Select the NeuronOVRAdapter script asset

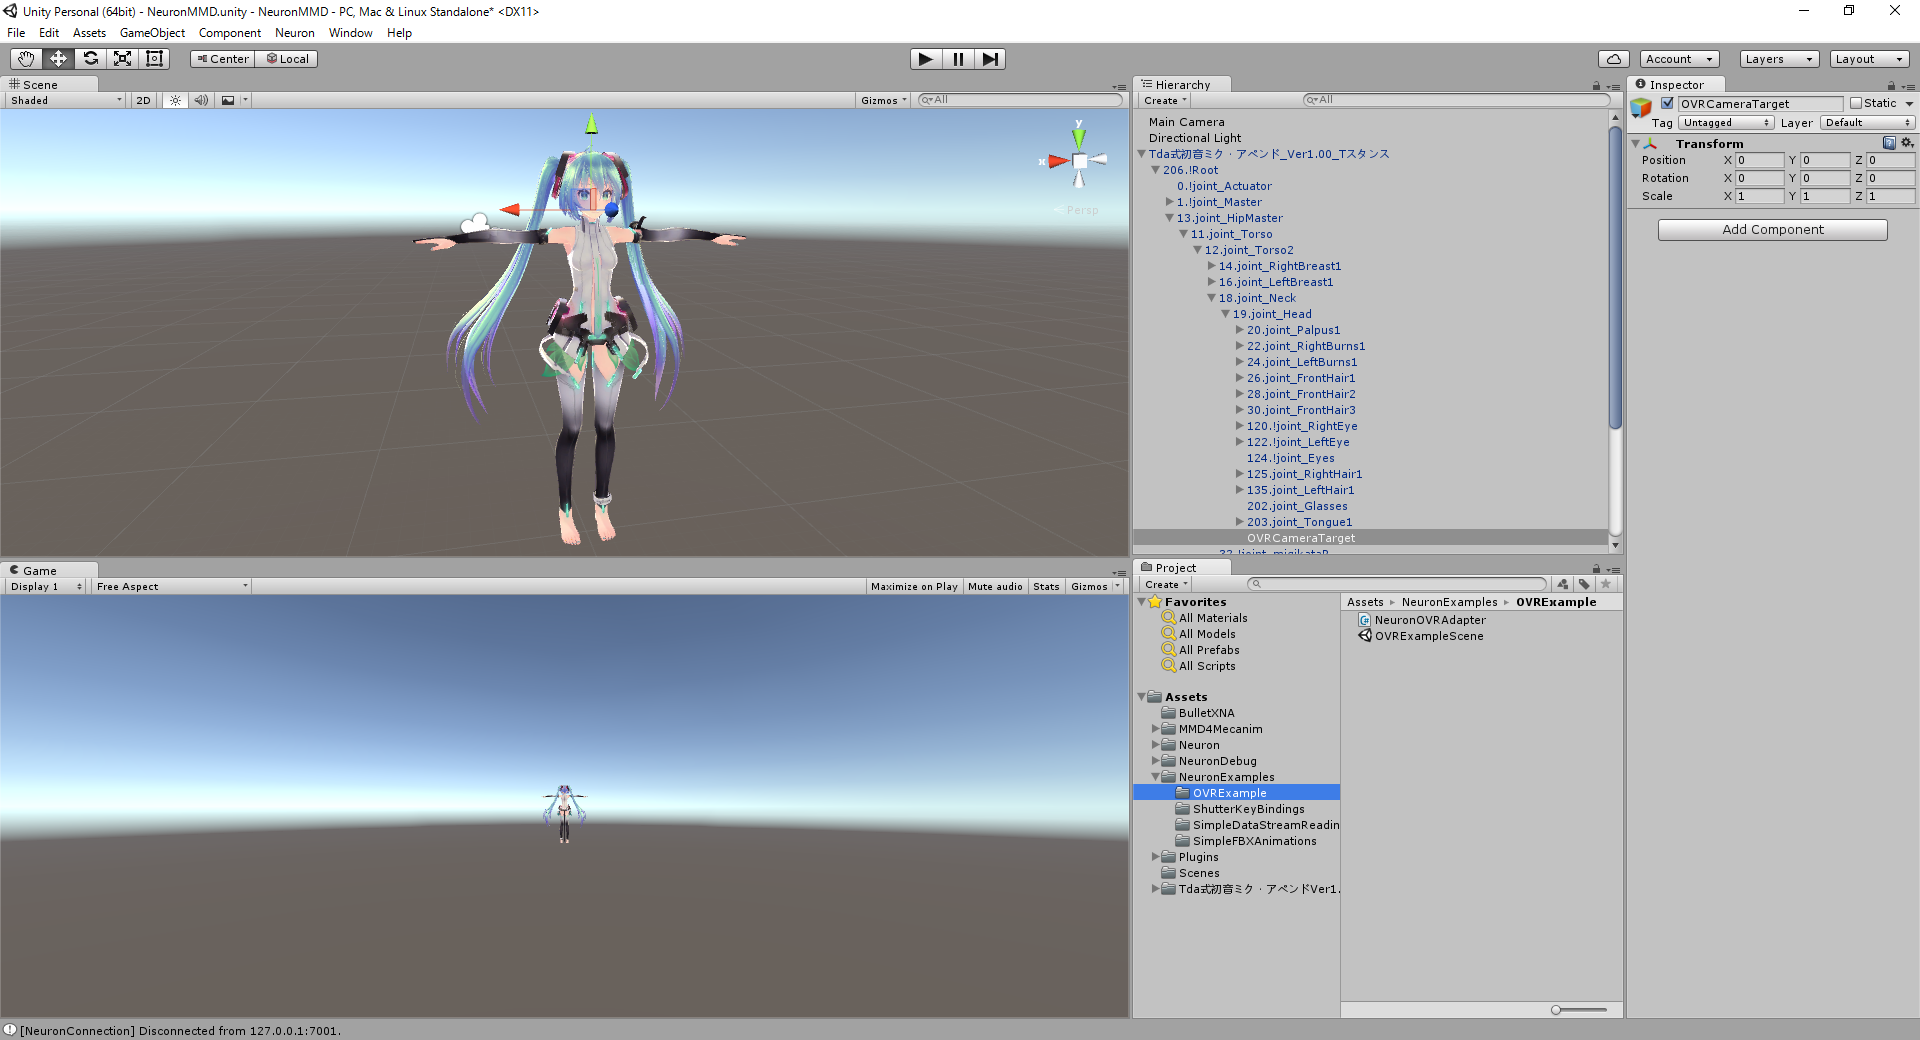(x=1428, y=619)
